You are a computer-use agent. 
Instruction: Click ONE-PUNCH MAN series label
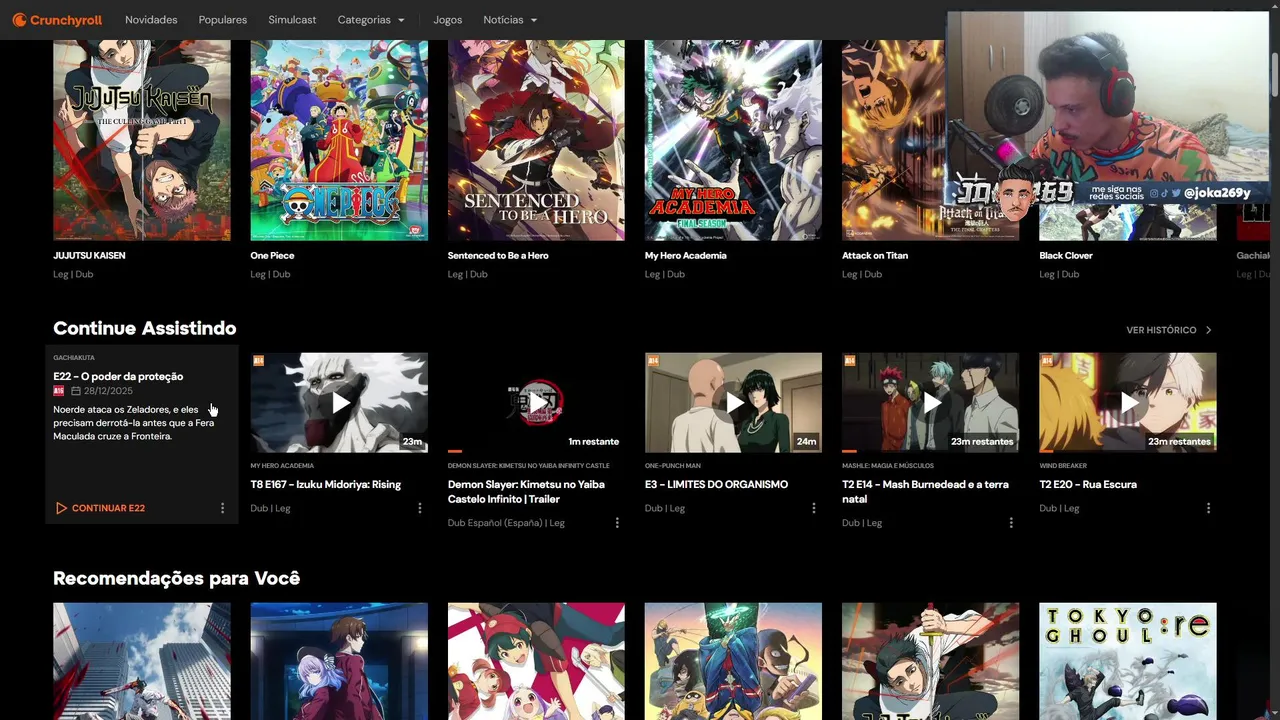click(673, 466)
